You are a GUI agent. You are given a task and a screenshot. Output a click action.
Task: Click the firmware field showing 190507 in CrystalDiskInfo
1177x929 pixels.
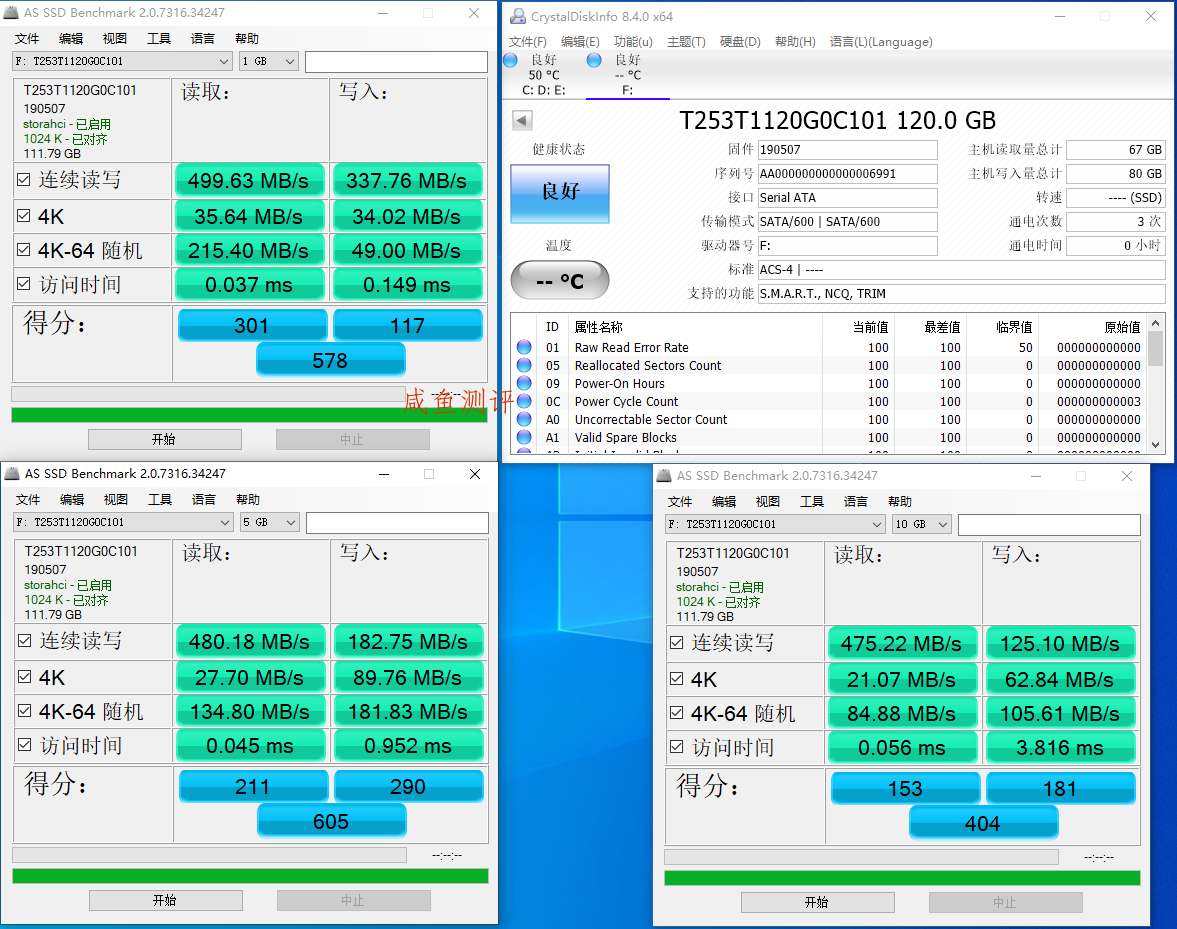[847, 150]
